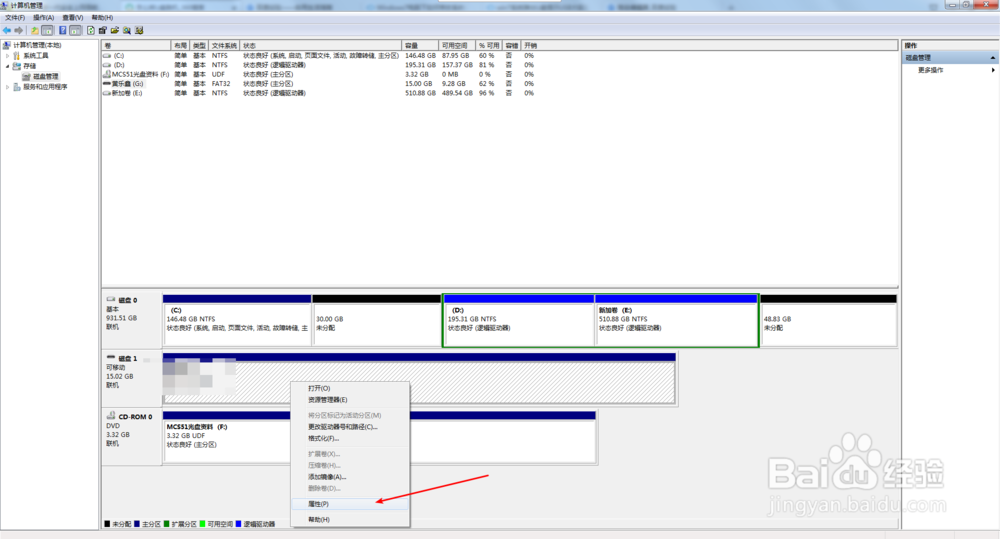Sort by the 文件系统 column header

click(224, 46)
